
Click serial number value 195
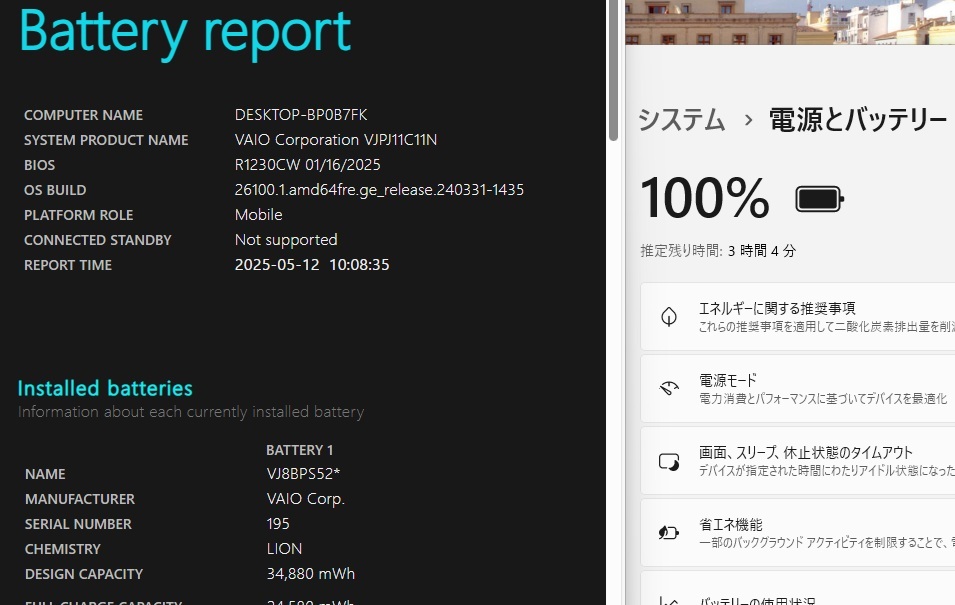278,523
